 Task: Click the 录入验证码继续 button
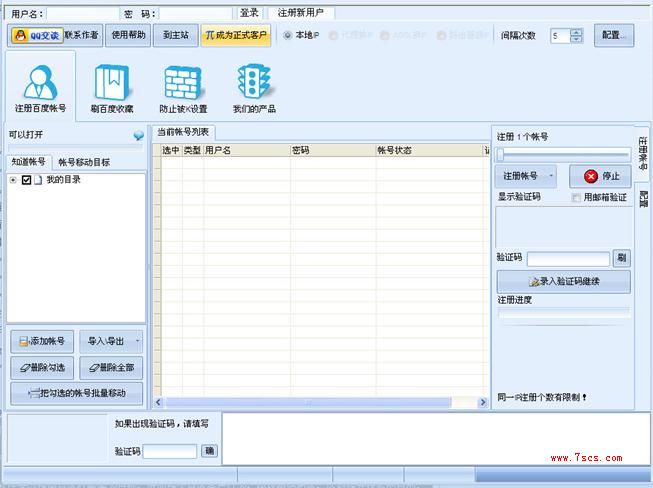pyautogui.click(x=563, y=282)
